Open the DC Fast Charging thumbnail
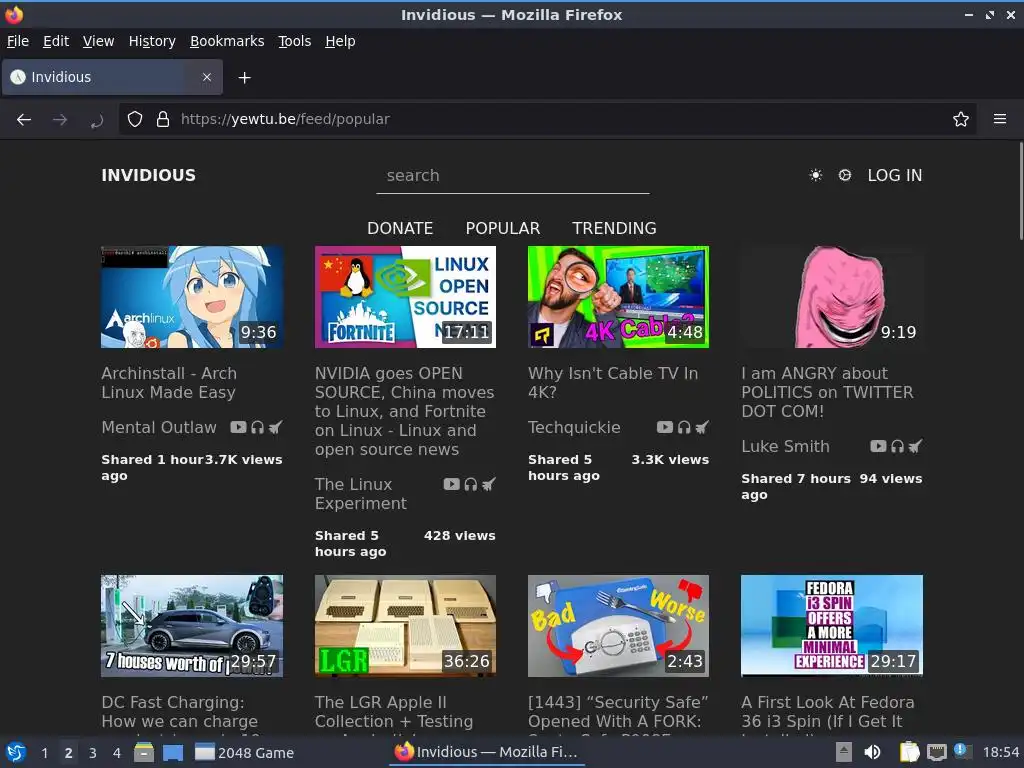 [192, 626]
